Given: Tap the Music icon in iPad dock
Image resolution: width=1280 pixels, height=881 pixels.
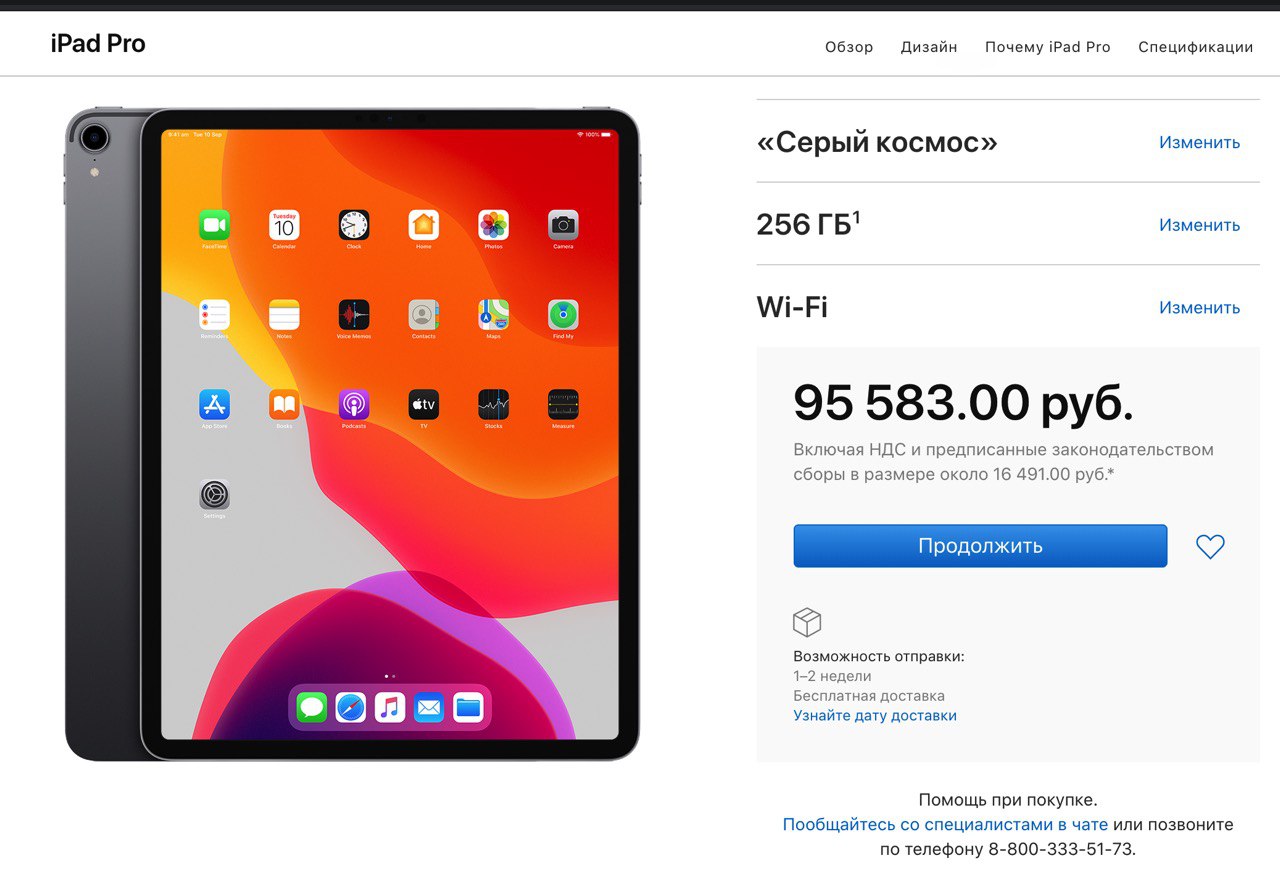Looking at the screenshot, I should click(x=390, y=707).
